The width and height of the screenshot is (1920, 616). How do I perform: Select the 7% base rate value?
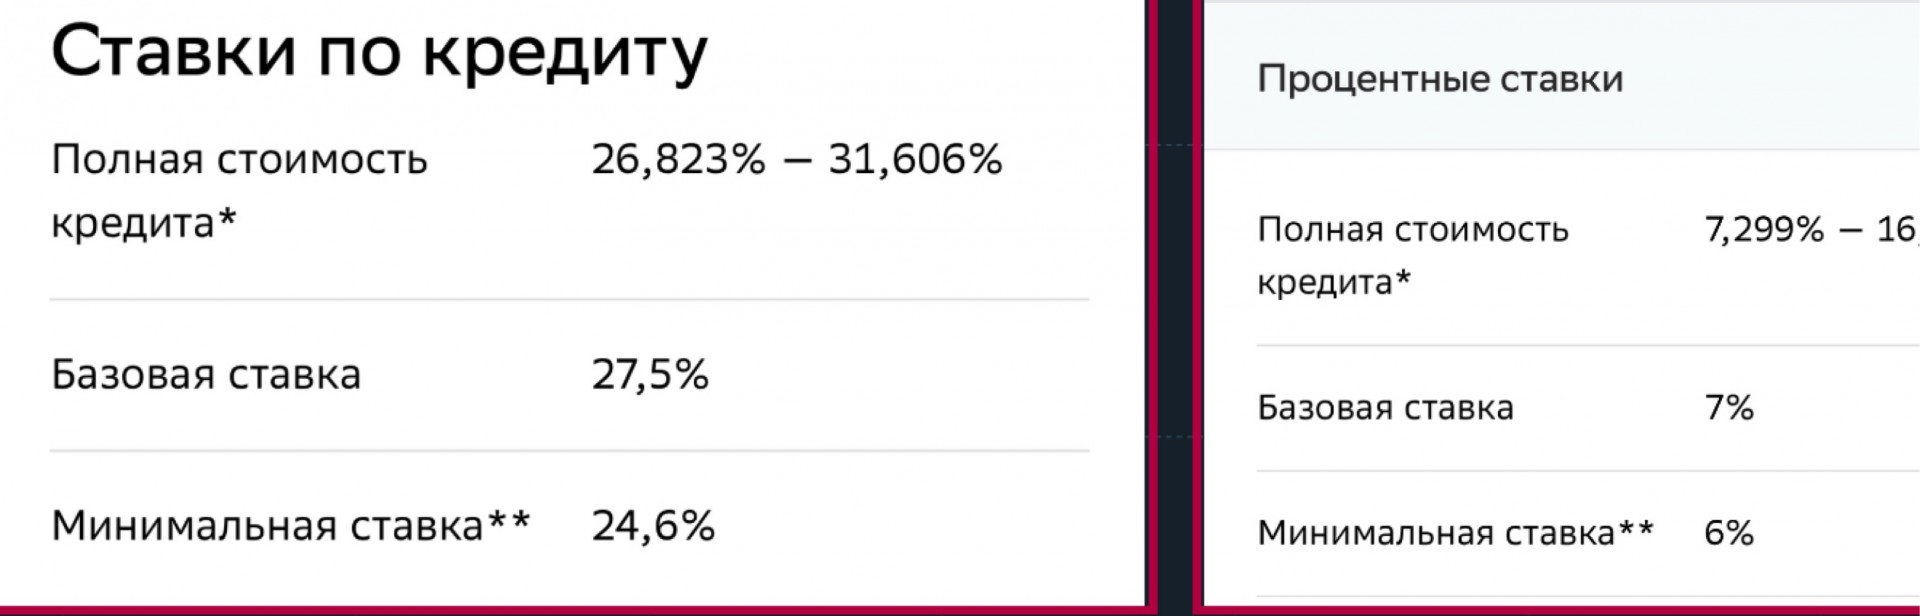[x=1729, y=408]
